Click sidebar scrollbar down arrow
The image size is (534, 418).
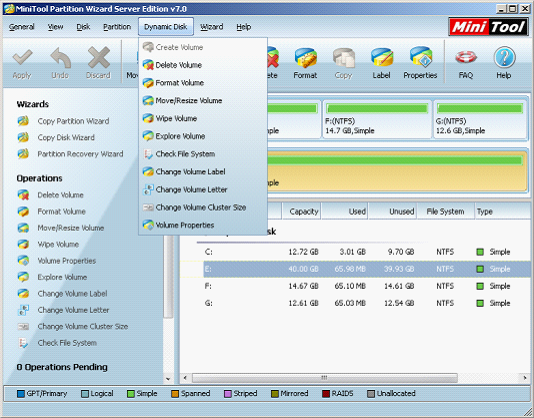(168, 378)
